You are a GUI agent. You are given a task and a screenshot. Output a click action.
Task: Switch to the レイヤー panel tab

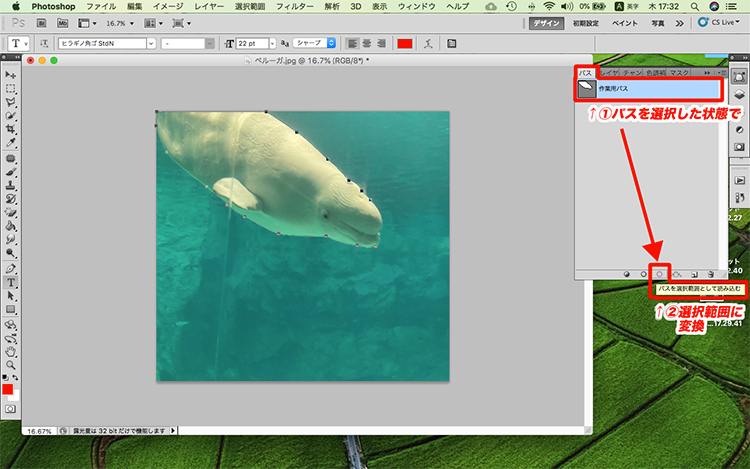point(609,73)
